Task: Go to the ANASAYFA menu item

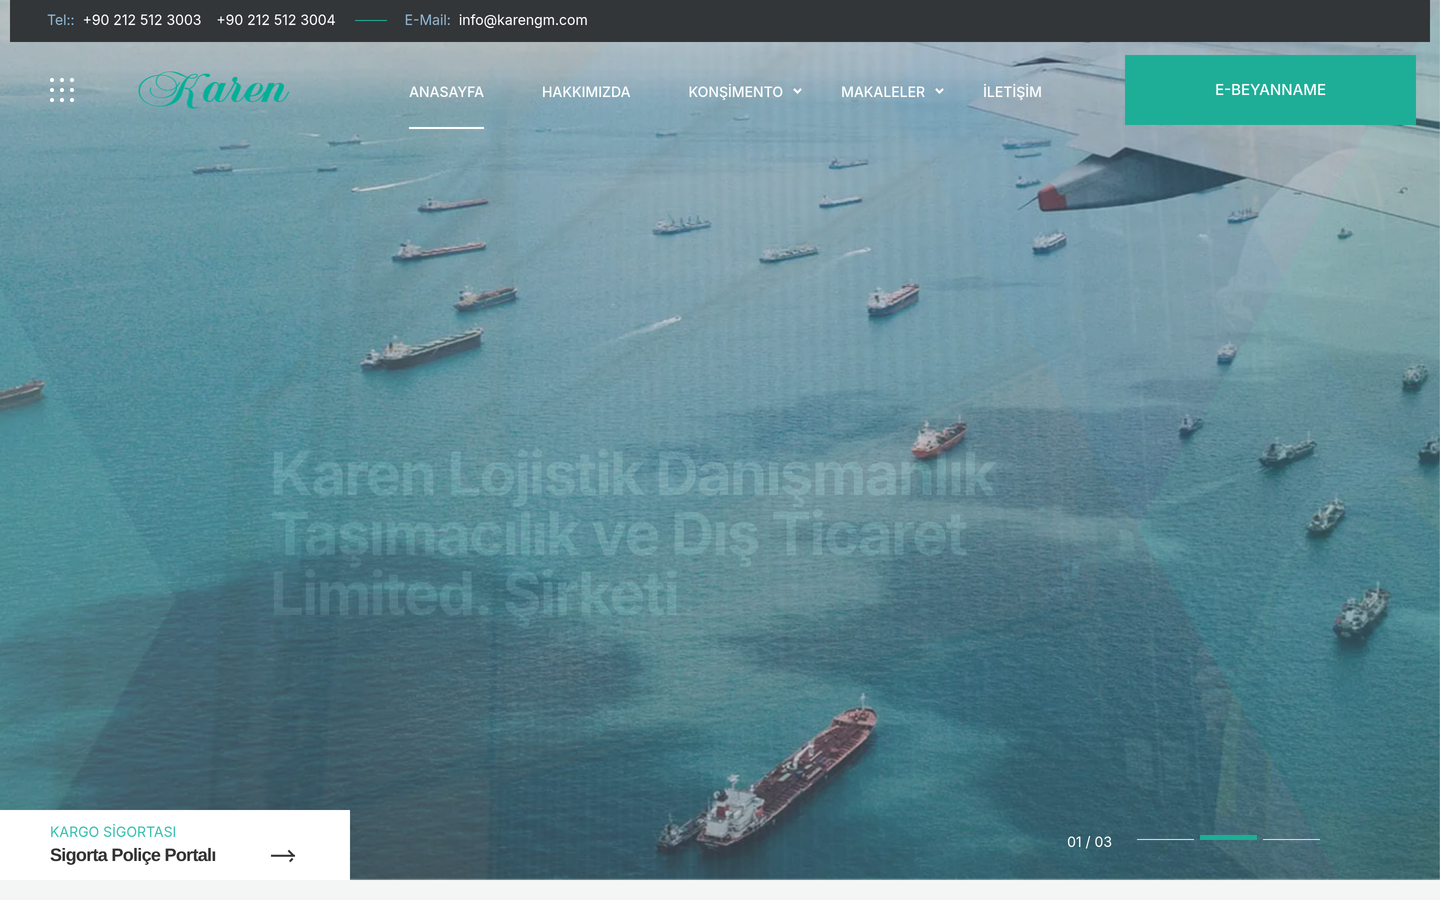Action: [446, 92]
